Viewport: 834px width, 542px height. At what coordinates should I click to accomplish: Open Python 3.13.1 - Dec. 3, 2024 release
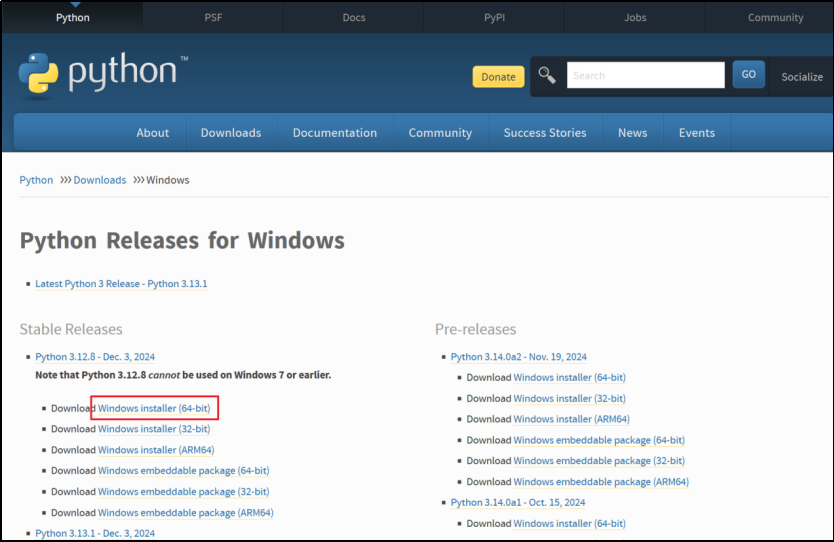[x=95, y=533]
